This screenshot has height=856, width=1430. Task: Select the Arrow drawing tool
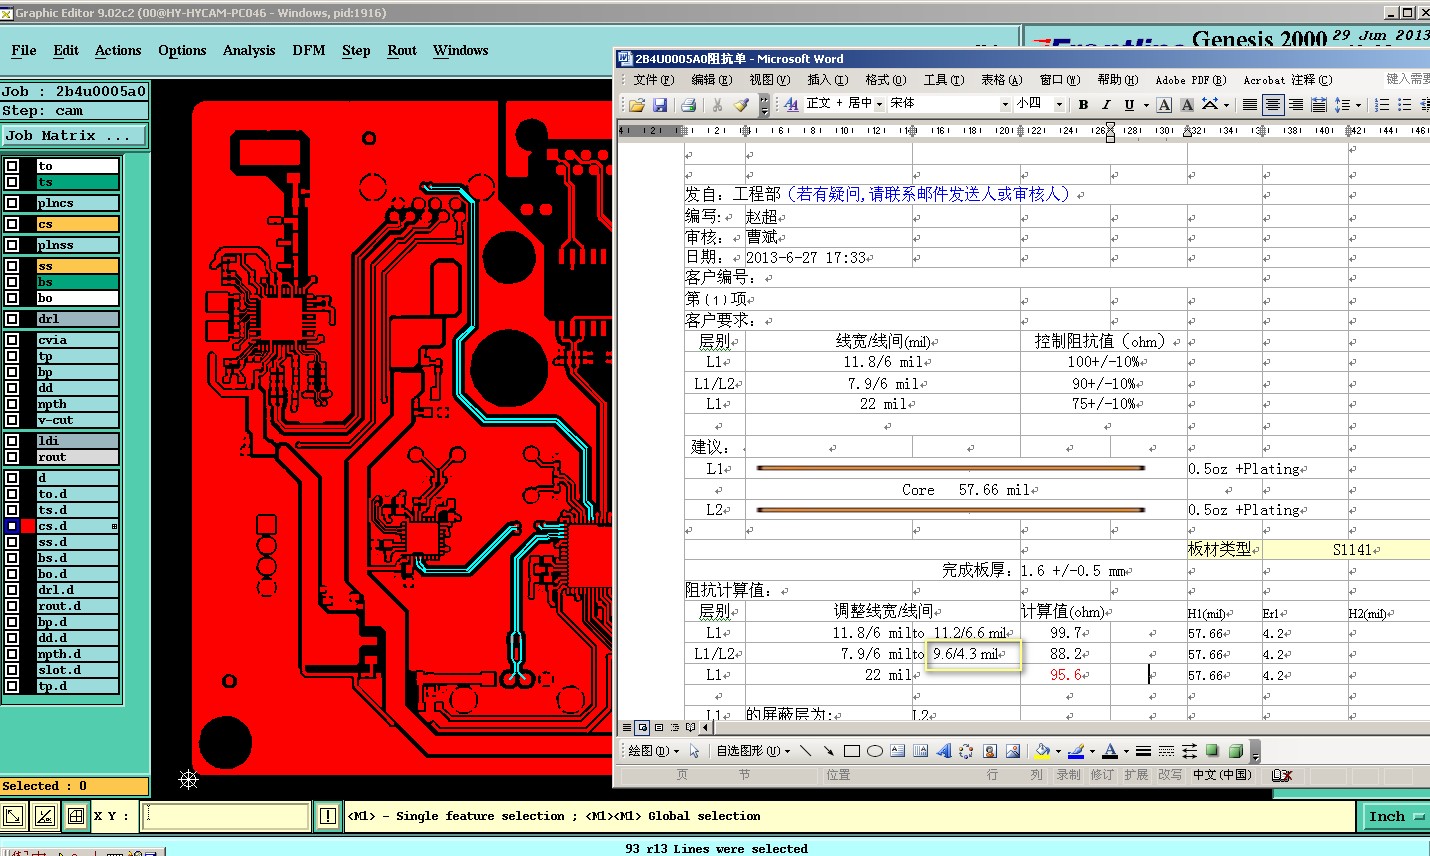pyautogui.click(x=829, y=751)
